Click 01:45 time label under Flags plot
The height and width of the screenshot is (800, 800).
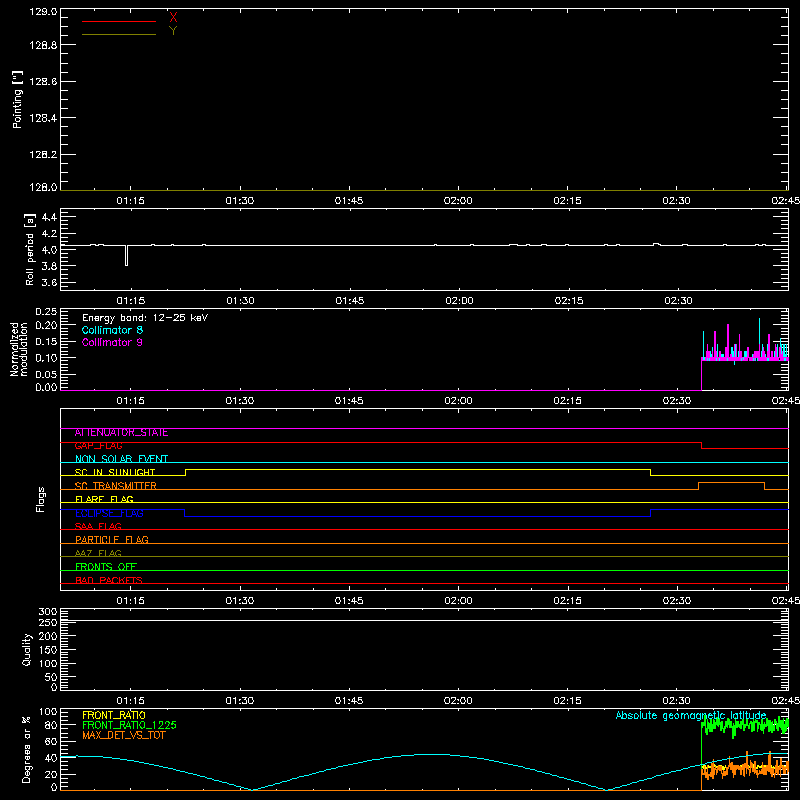[x=349, y=601]
